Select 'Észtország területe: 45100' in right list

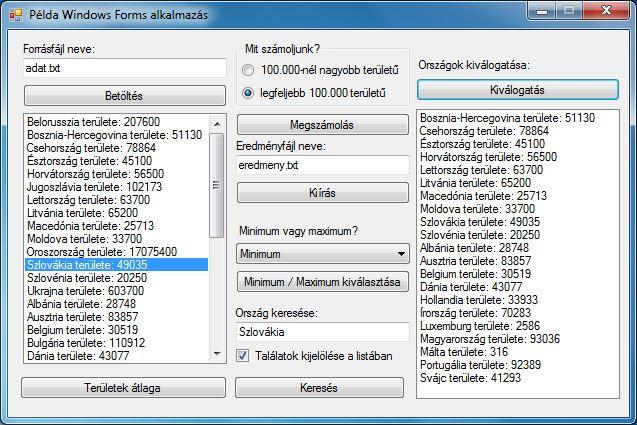[x=518, y=144]
